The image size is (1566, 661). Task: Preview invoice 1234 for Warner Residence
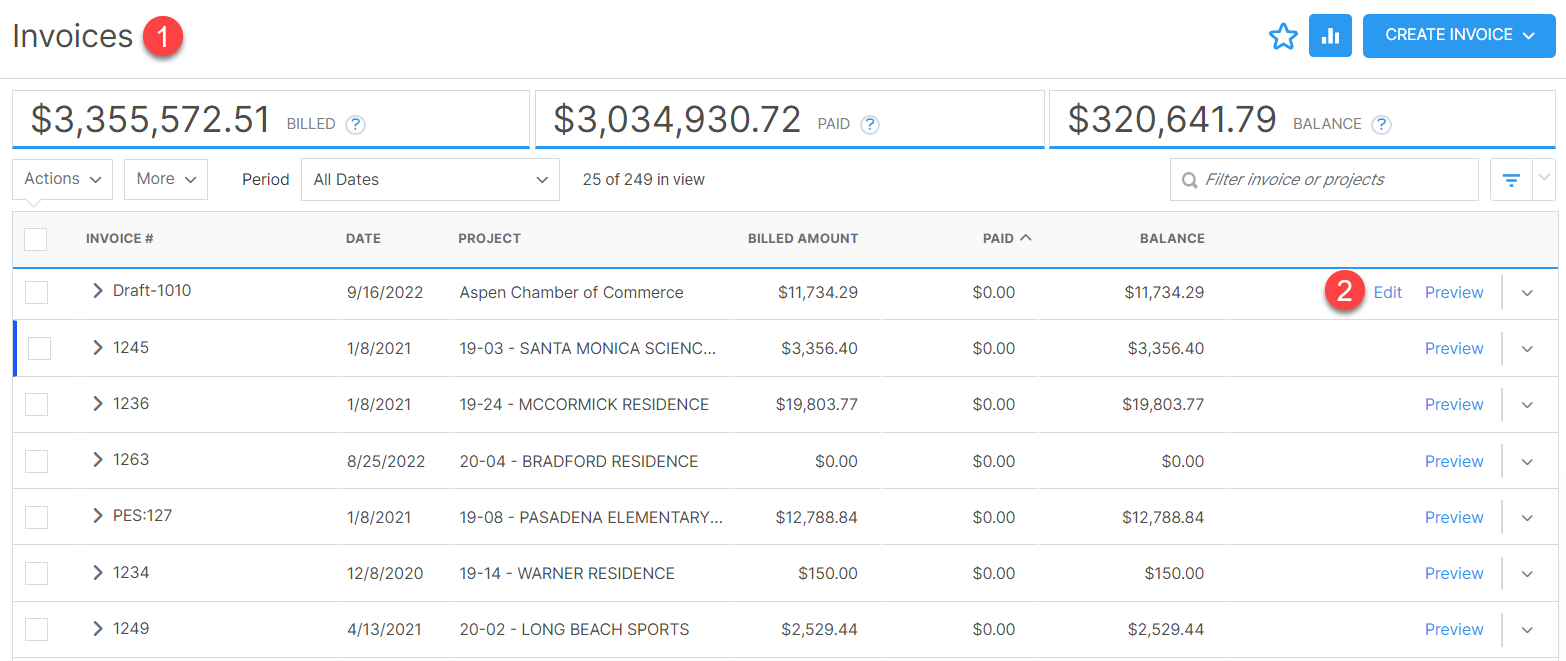tap(1453, 573)
